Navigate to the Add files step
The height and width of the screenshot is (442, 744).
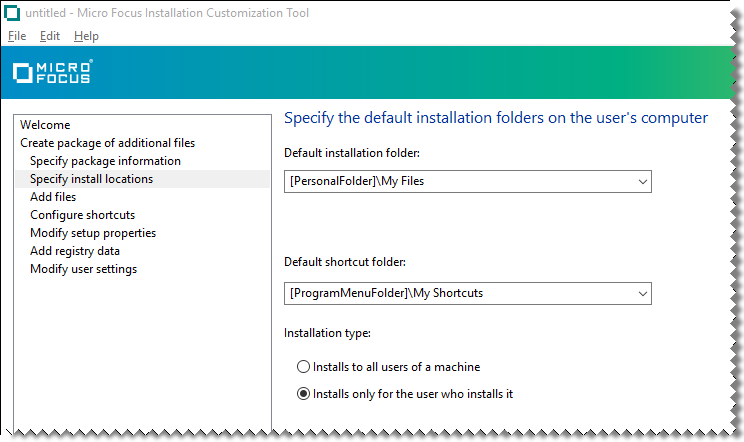[x=53, y=197]
